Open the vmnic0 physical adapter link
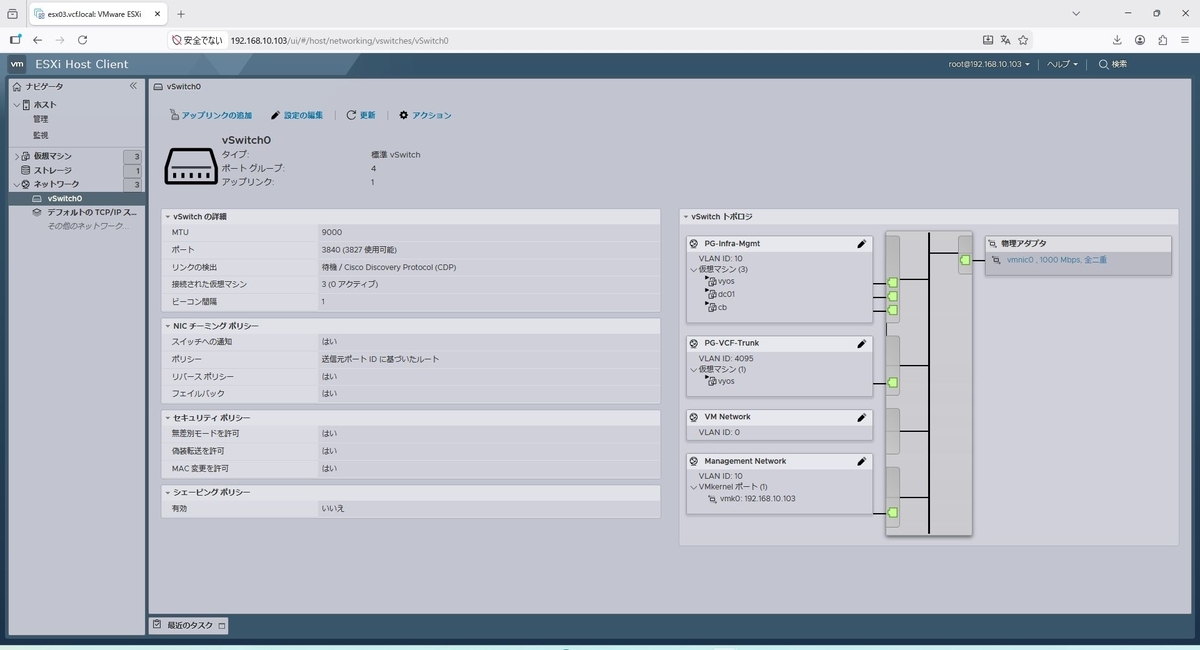The image size is (1200, 650). click(x=1056, y=260)
